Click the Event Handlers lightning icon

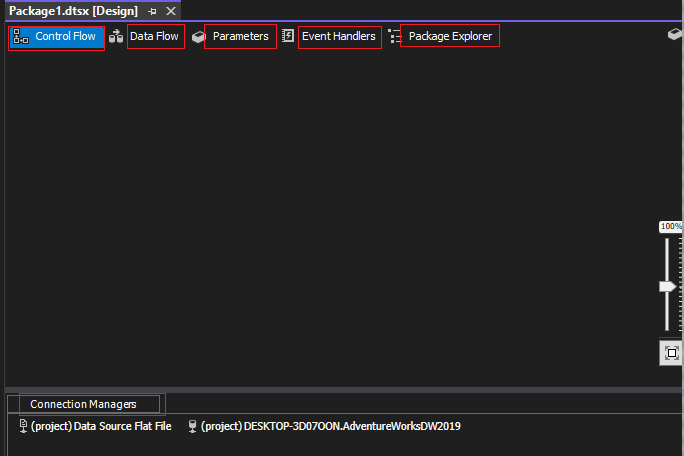288,36
